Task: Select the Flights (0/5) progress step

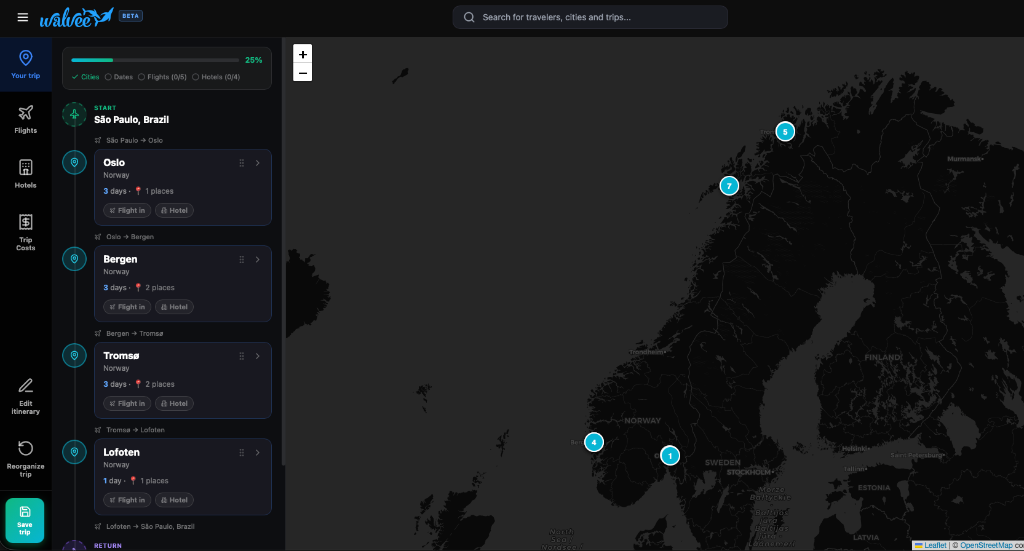Action: click(162, 77)
